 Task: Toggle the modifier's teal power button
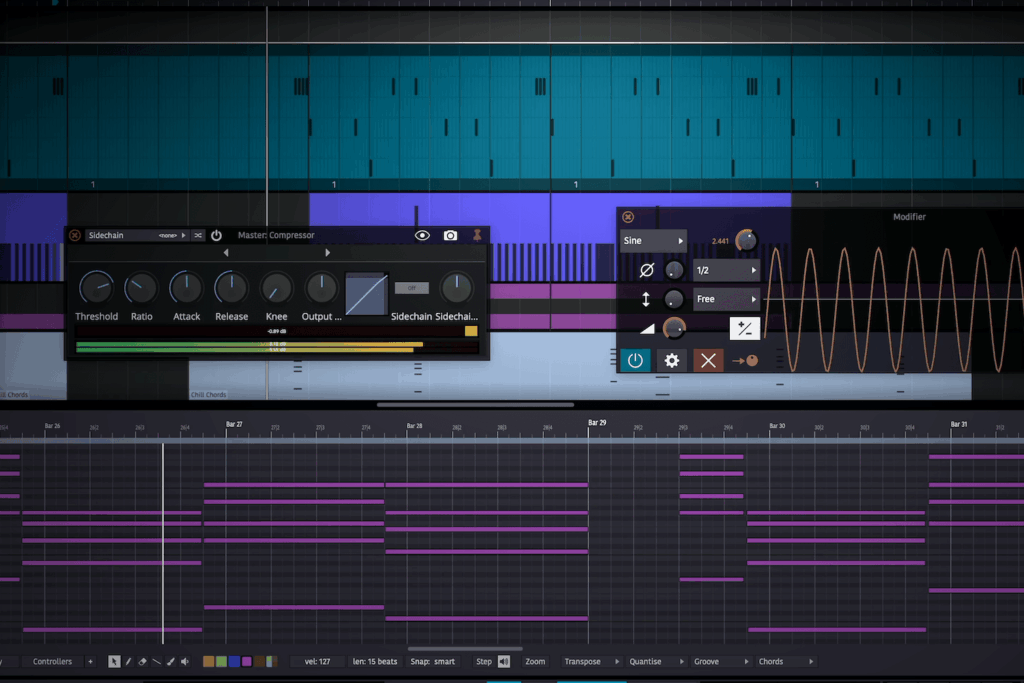pos(635,360)
